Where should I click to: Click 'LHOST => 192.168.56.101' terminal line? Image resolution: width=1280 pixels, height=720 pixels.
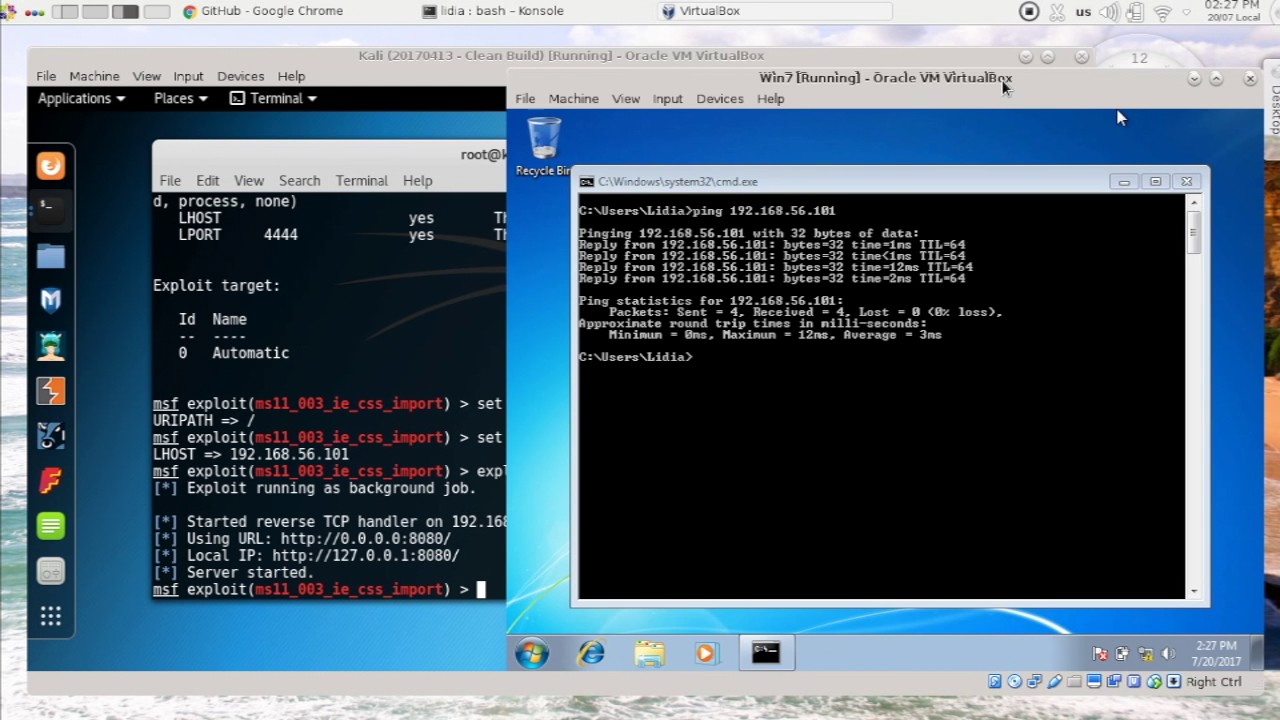click(251, 454)
